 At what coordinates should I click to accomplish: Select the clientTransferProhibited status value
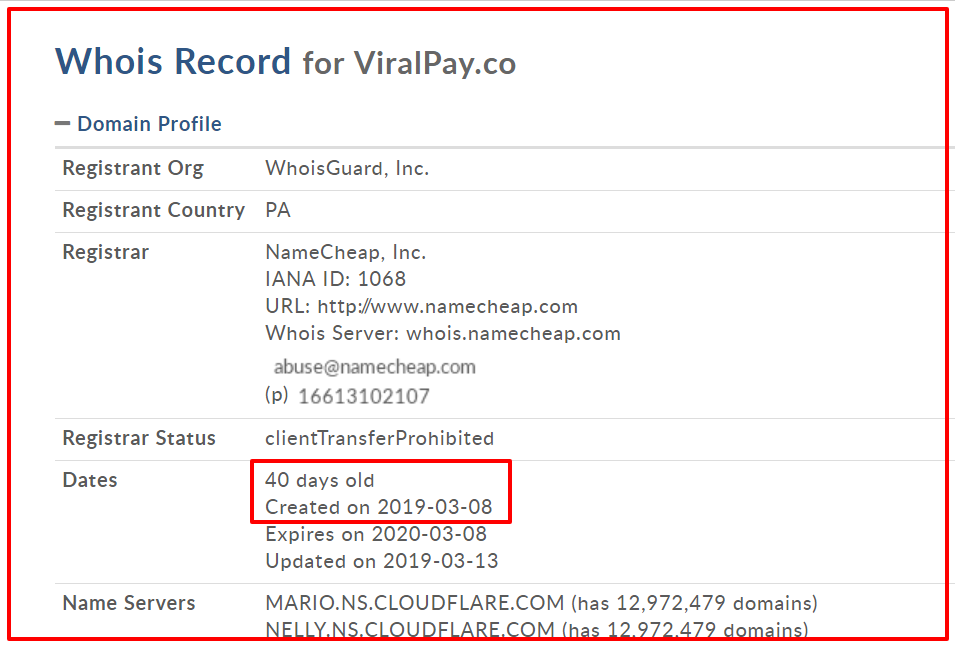(x=379, y=438)
